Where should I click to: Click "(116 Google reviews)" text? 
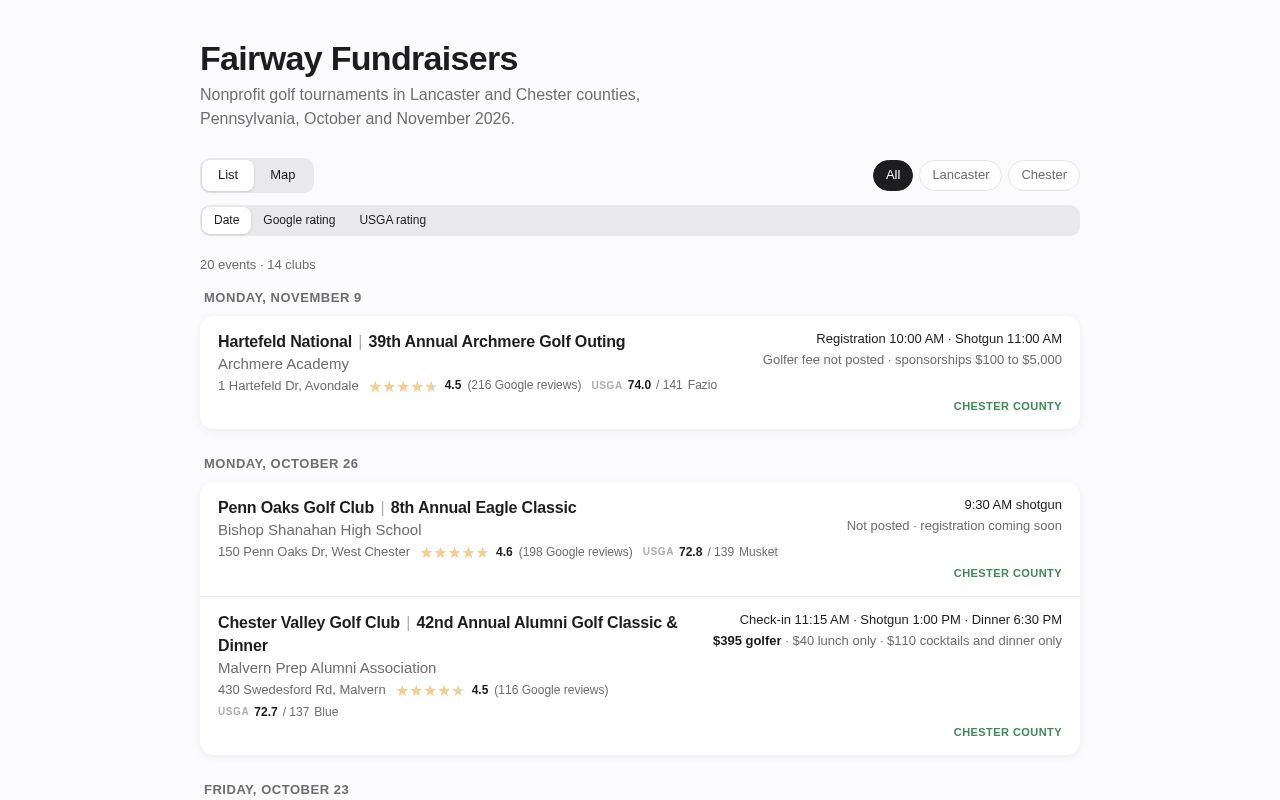point(551,690)
